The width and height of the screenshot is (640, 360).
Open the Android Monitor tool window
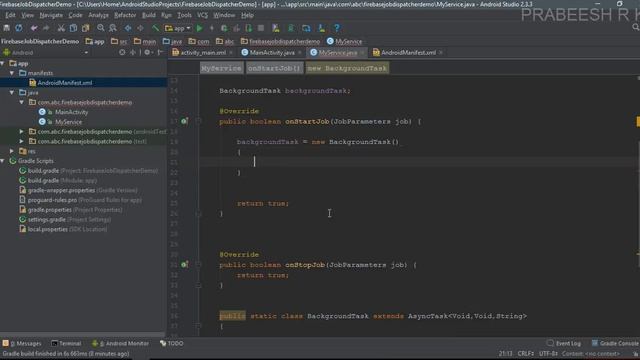(x=120, y=343)
